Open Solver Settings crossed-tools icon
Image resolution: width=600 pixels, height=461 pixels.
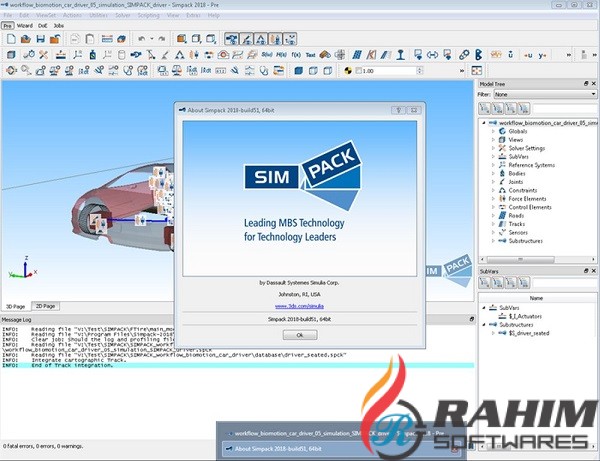(x=43, y=55)
